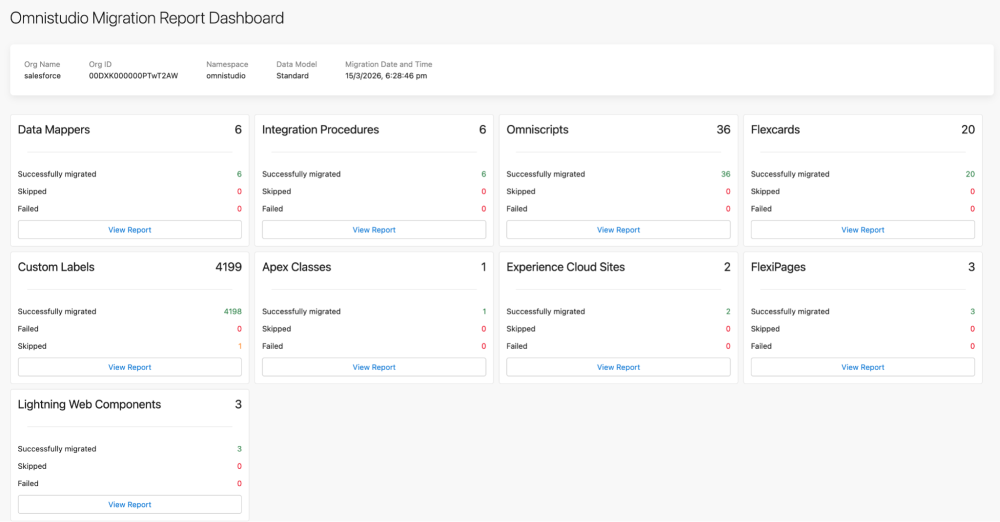The image size is (1000, 522).
Task: Click Skipped label in Integration Procedures card
Action: (x=276, y=191)
